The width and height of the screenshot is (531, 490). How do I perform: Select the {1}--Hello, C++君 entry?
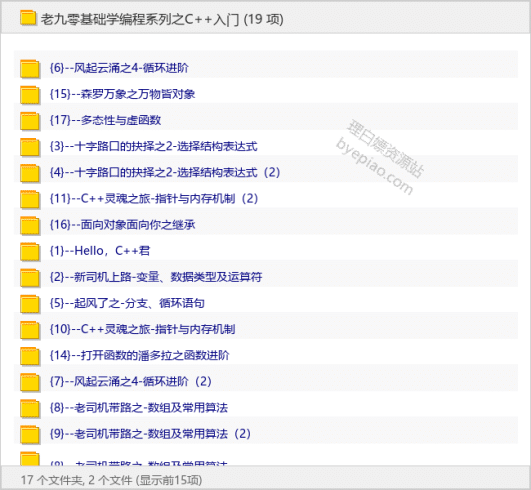(x=100, y=251)
